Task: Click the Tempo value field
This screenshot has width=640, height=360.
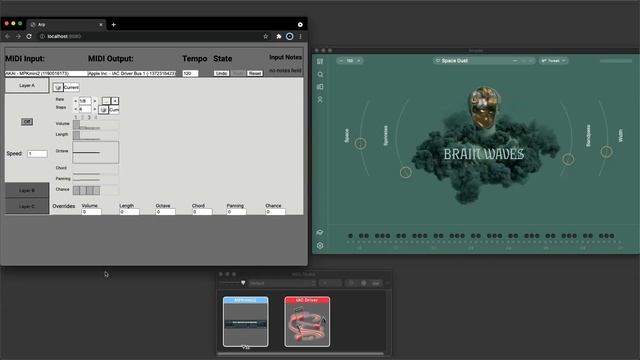Action: point(190,73)
